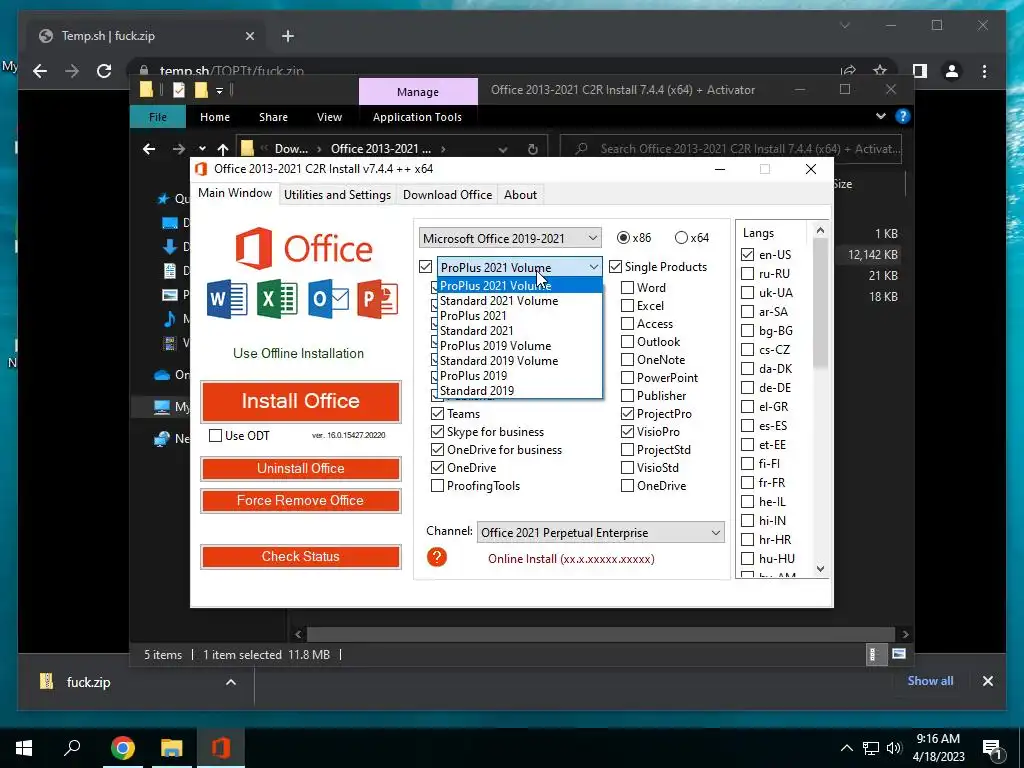1024x768 pixels.
Task: Toggle Chrome side panel icon
Action: [x=920, y=71]
